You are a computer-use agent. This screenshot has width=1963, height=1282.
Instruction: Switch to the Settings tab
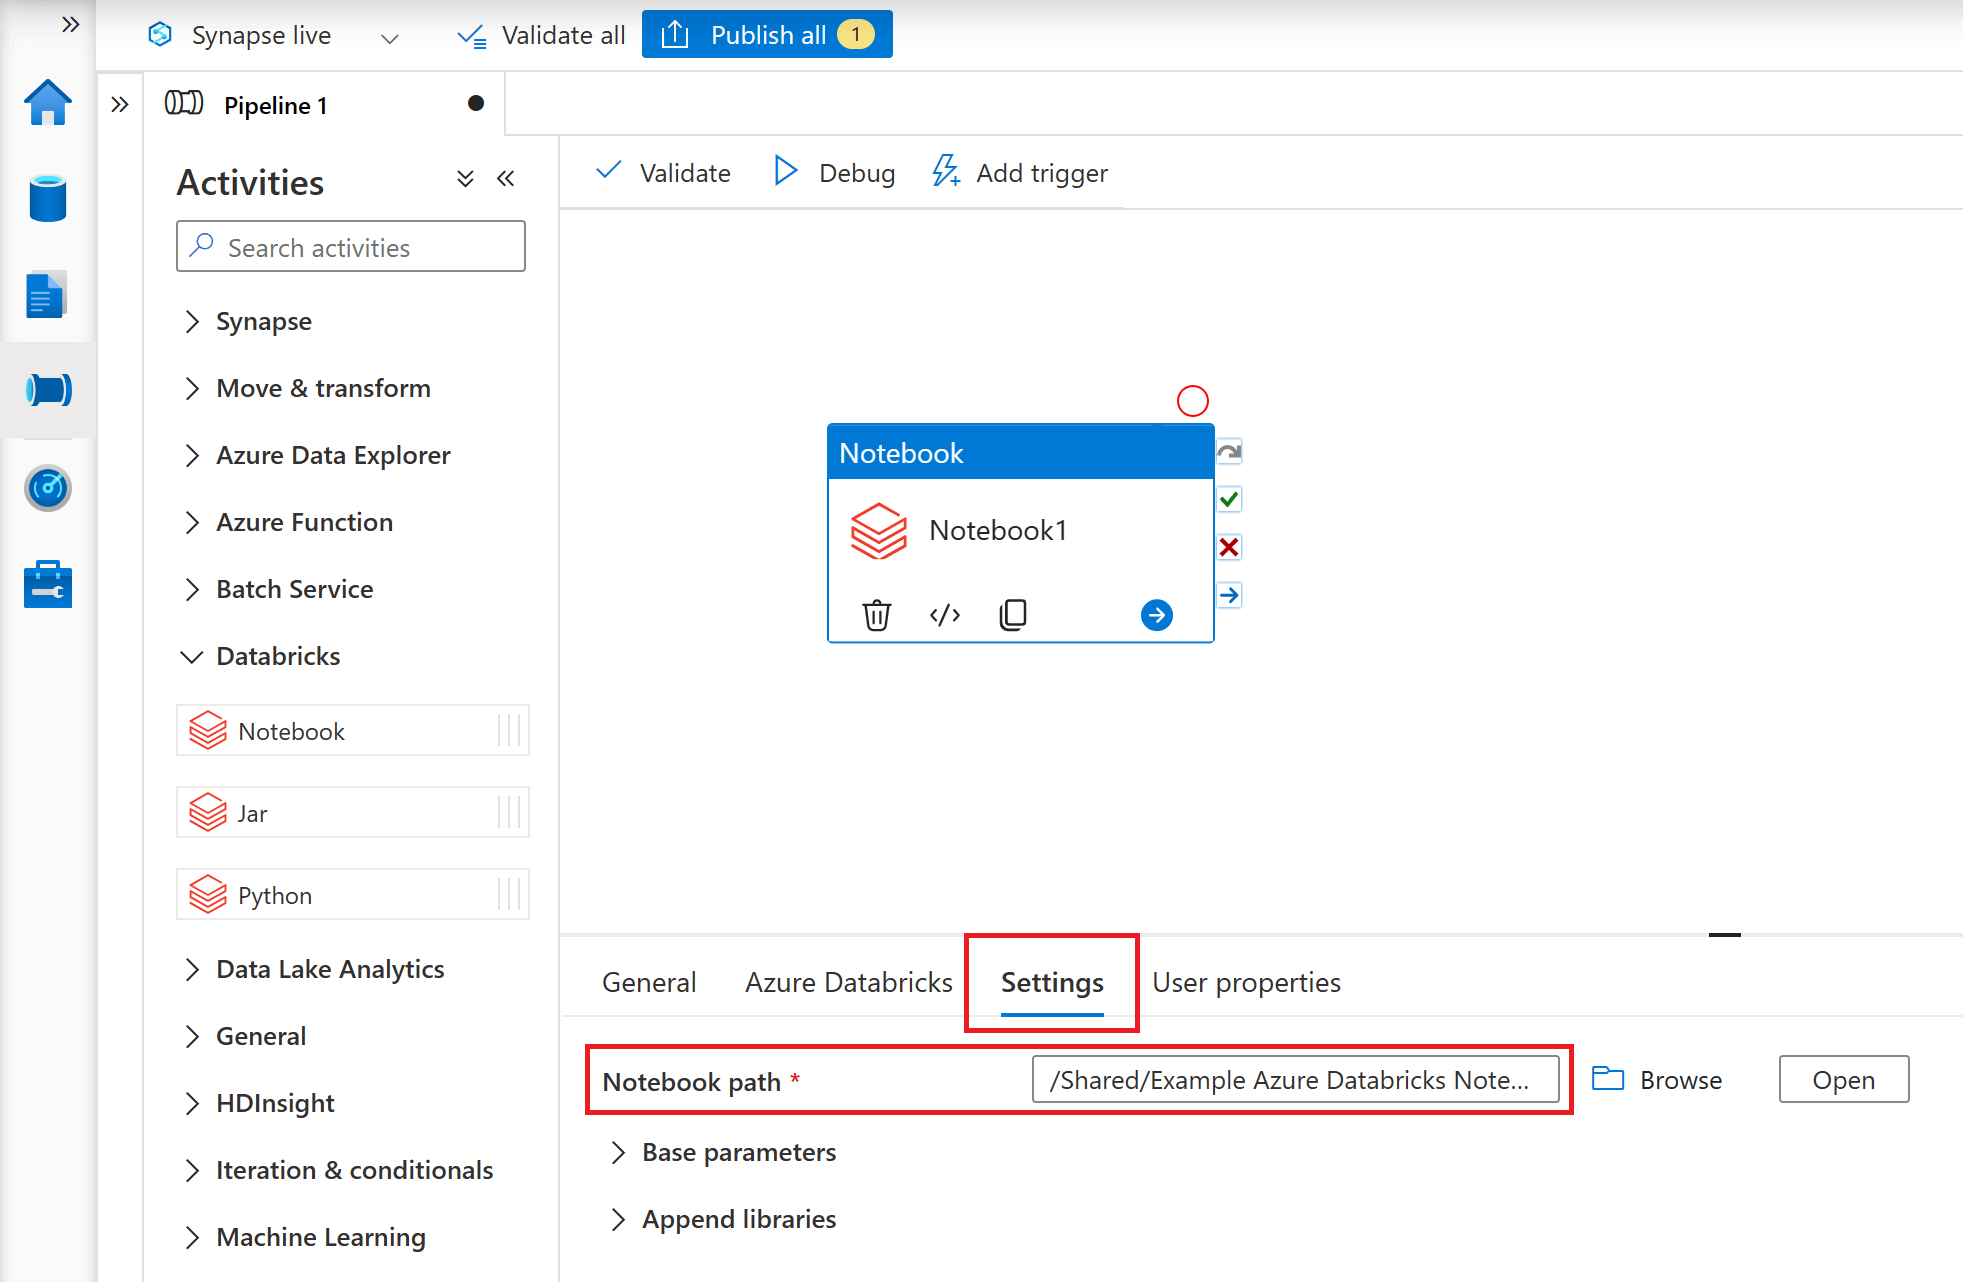(1052, 982)
